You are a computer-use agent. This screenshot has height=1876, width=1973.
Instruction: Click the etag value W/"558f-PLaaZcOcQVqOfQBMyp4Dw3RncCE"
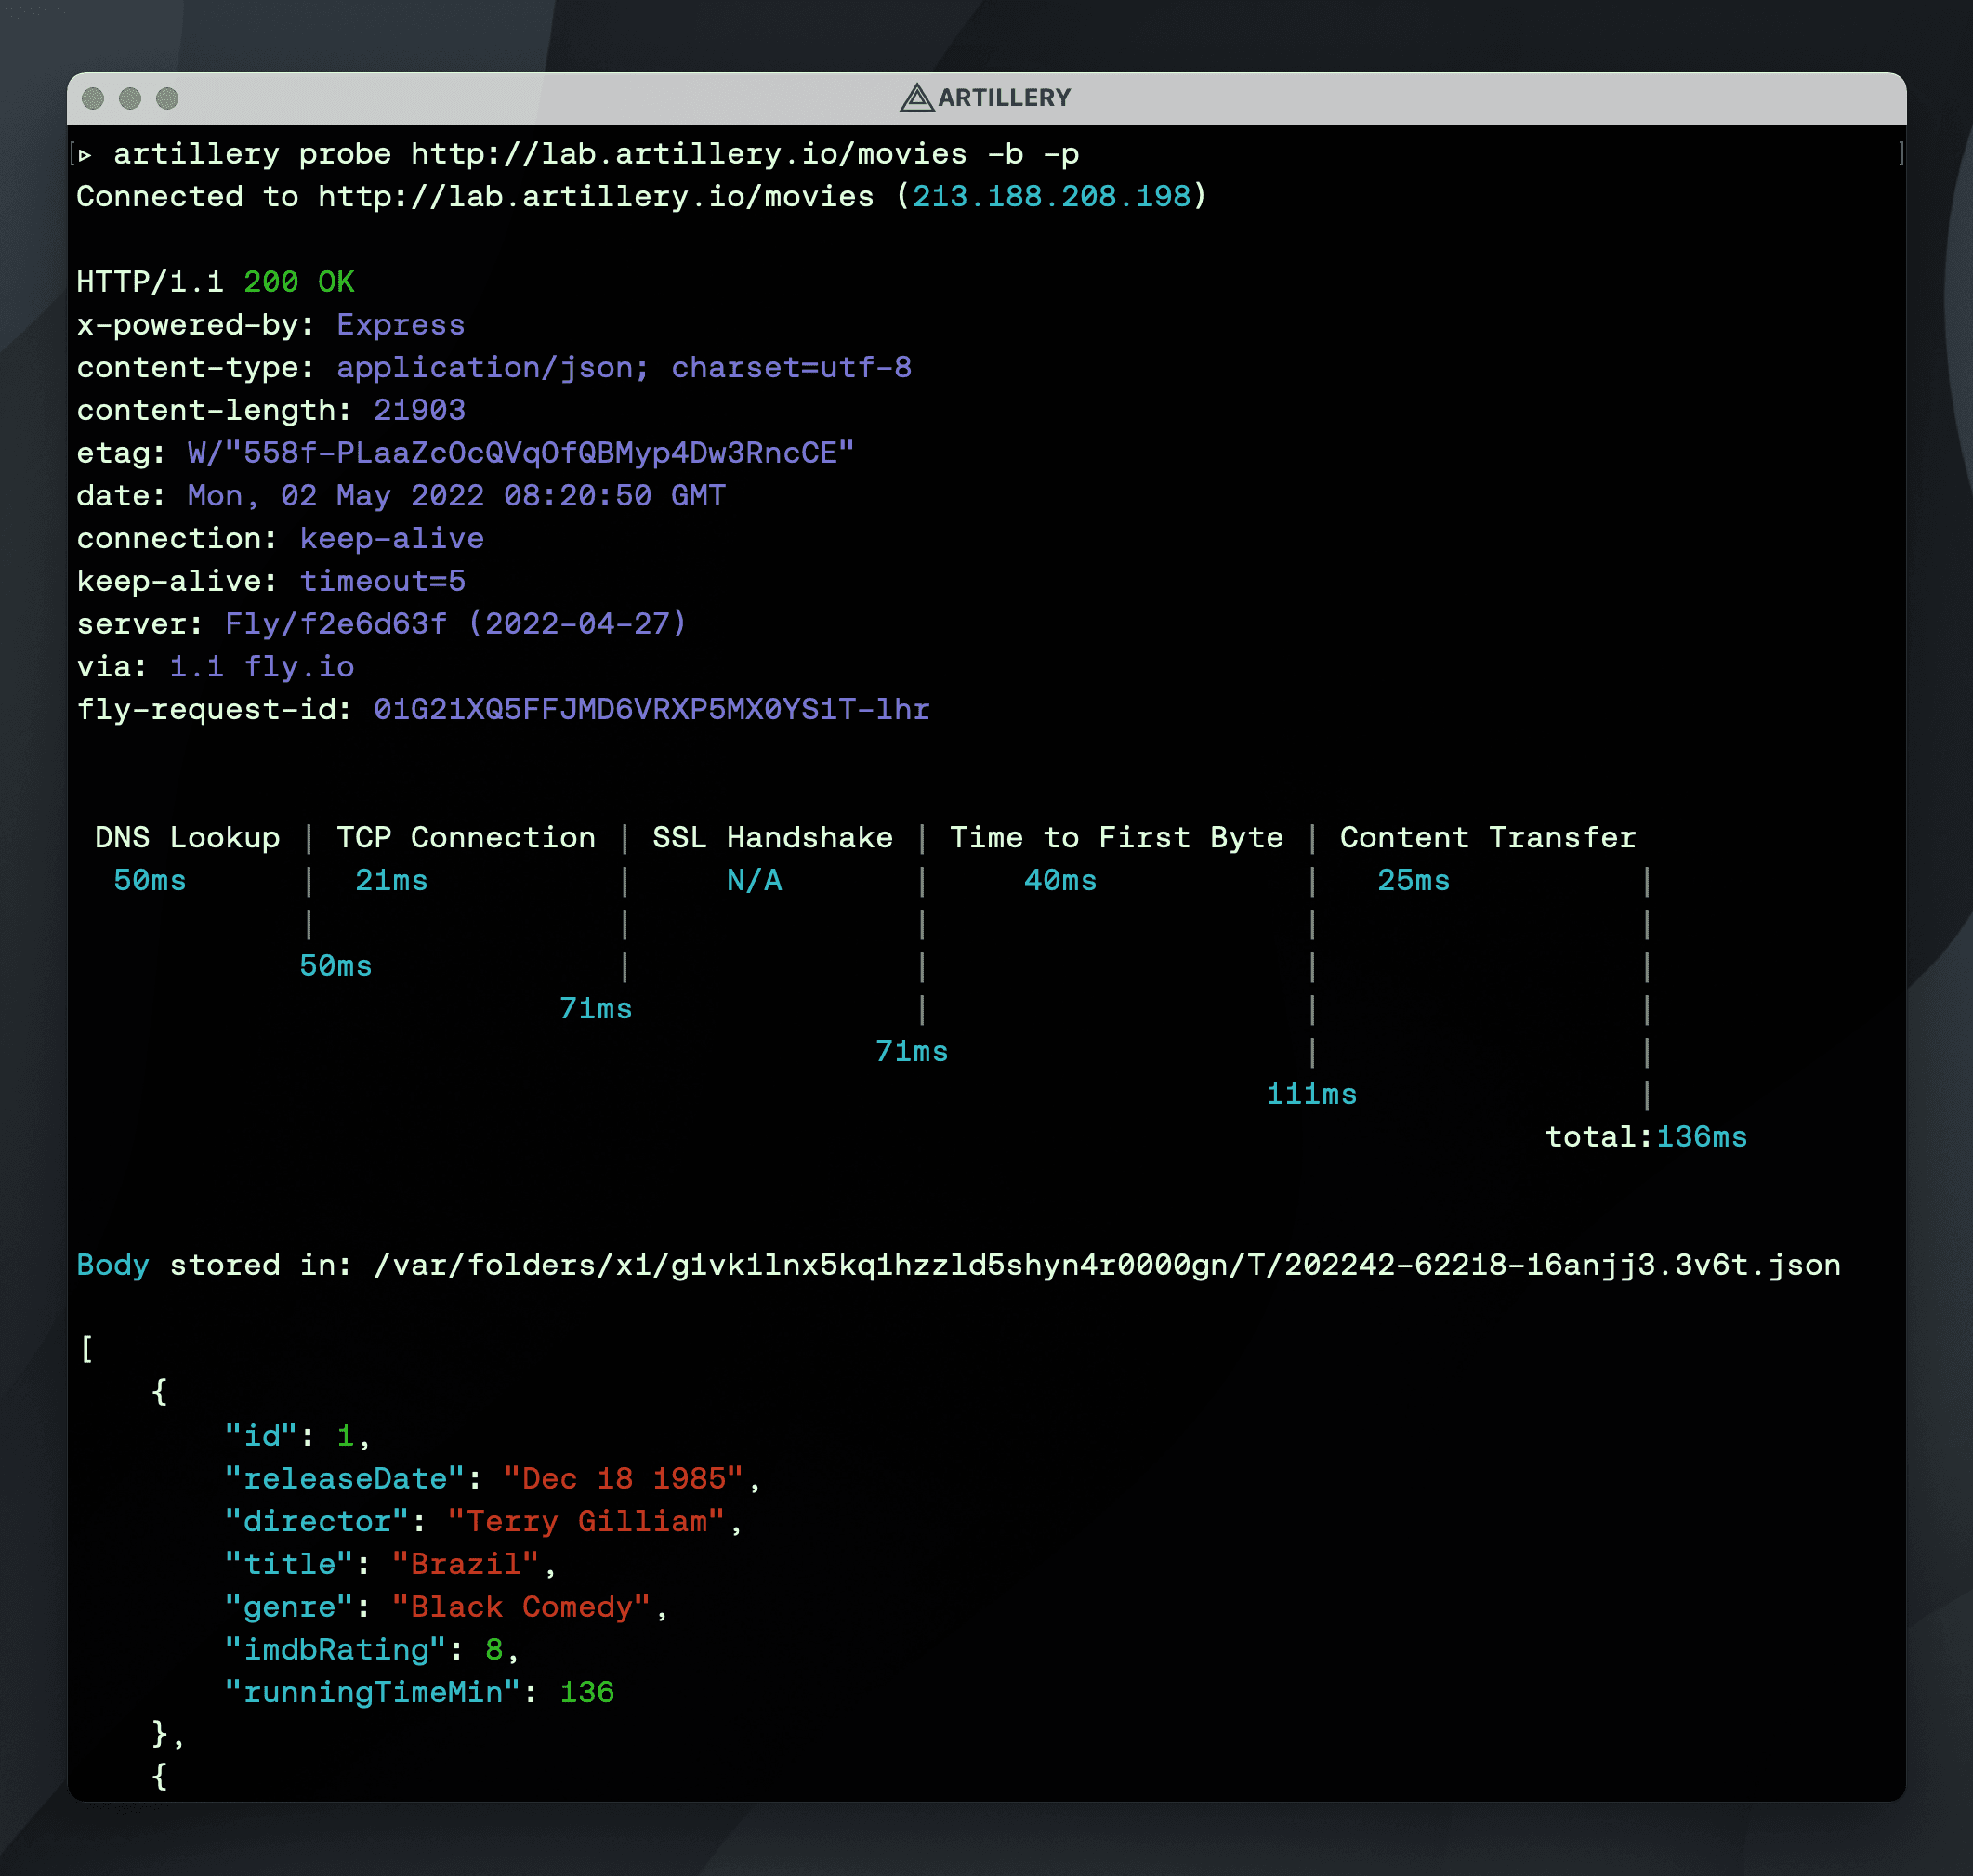coord(521,453)
